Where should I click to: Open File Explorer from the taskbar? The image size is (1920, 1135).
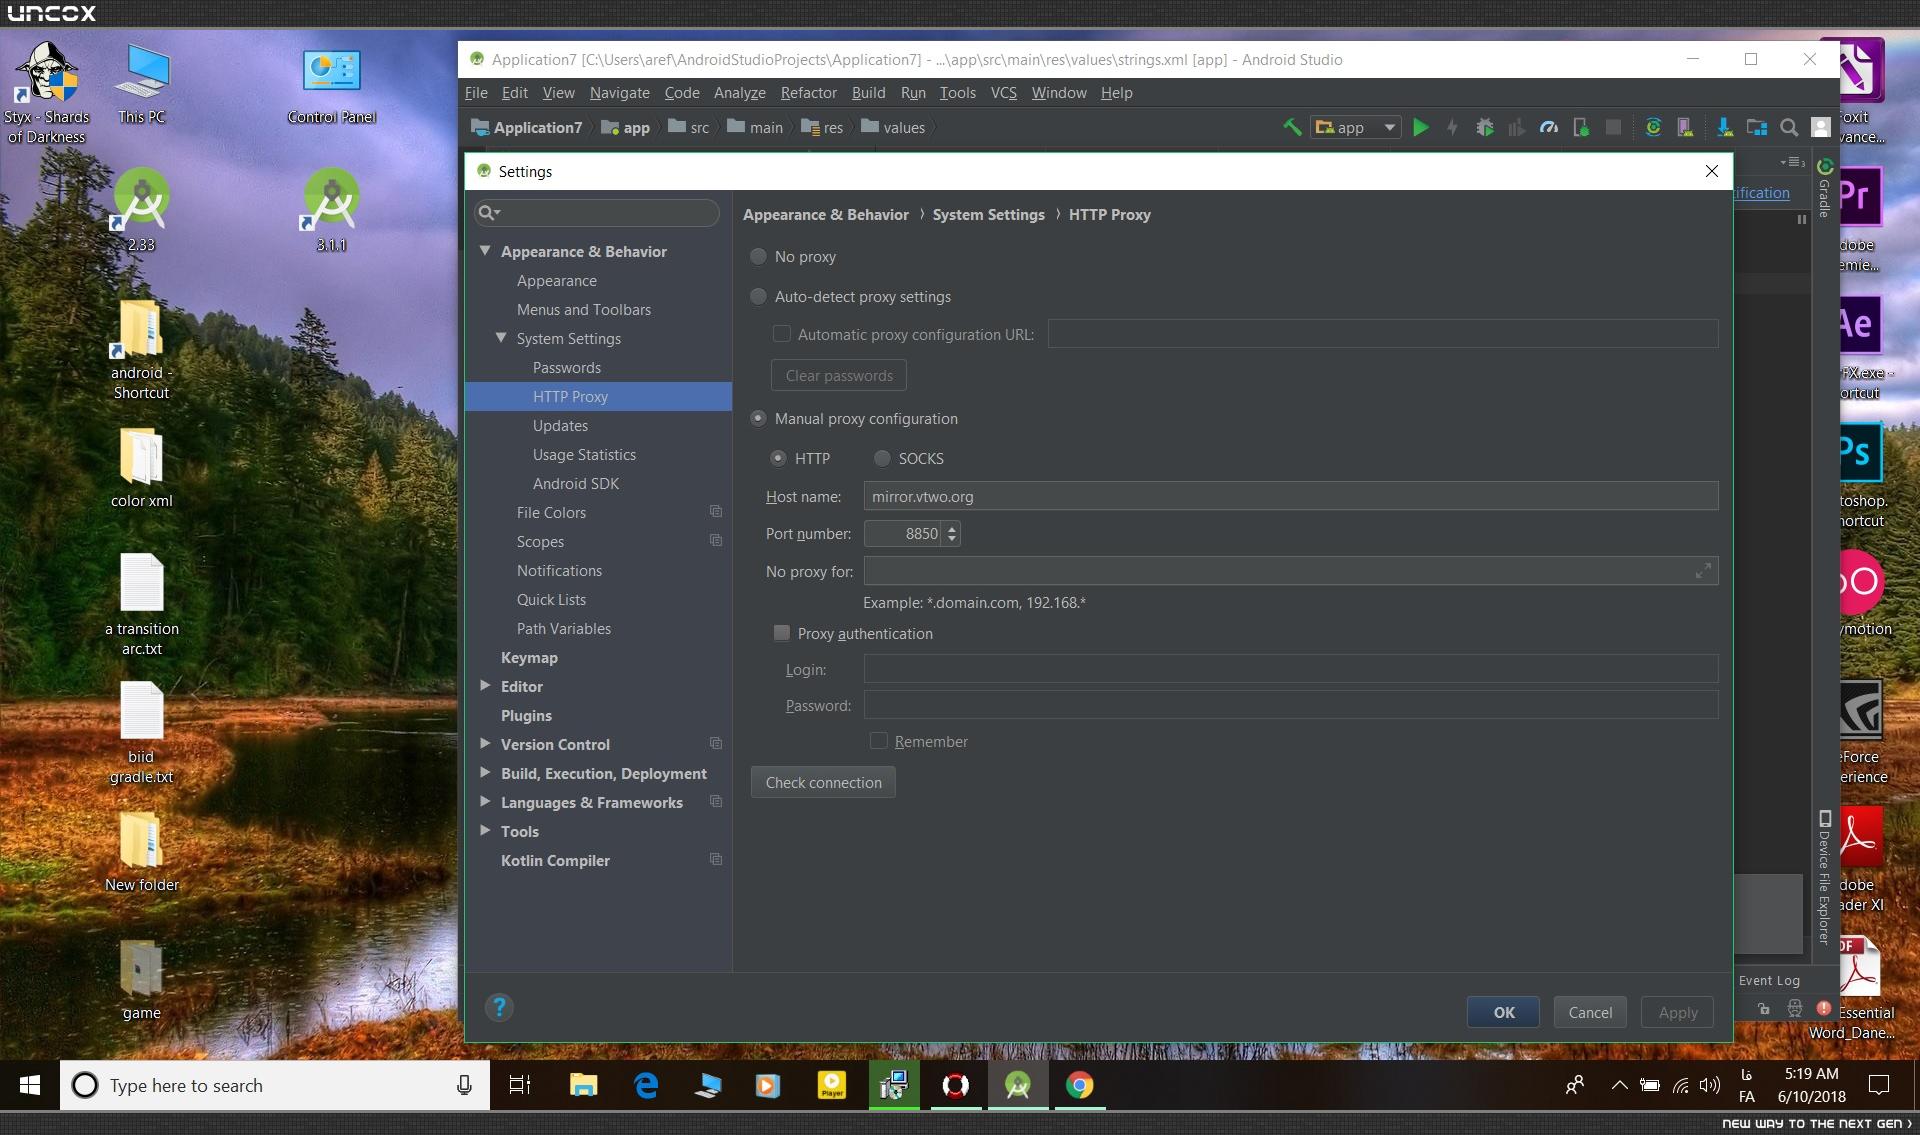tap(584, 1085)
